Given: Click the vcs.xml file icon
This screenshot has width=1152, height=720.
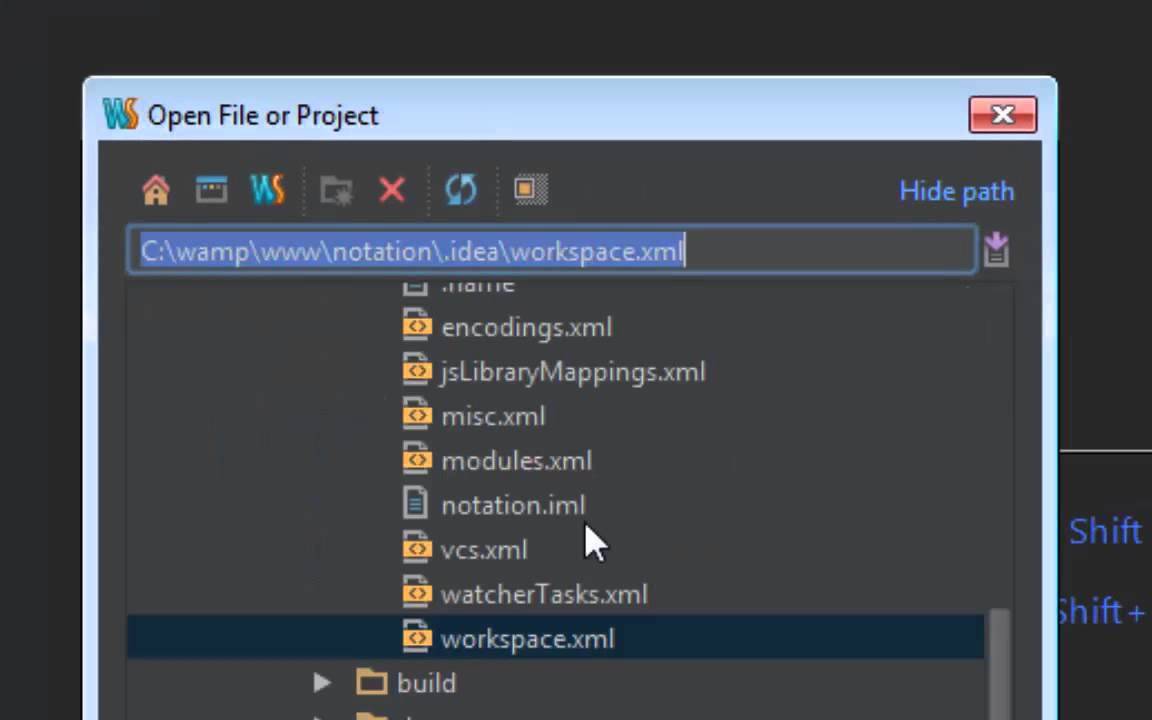Looking at the screenshot, I should 417,549.
